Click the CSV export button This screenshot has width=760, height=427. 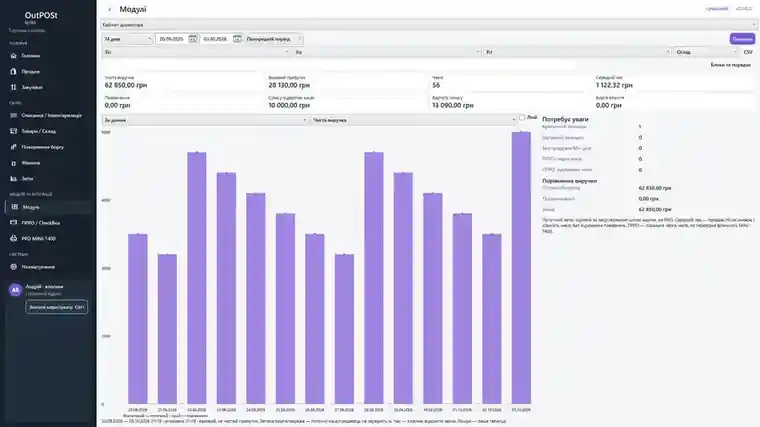point(748,52)
